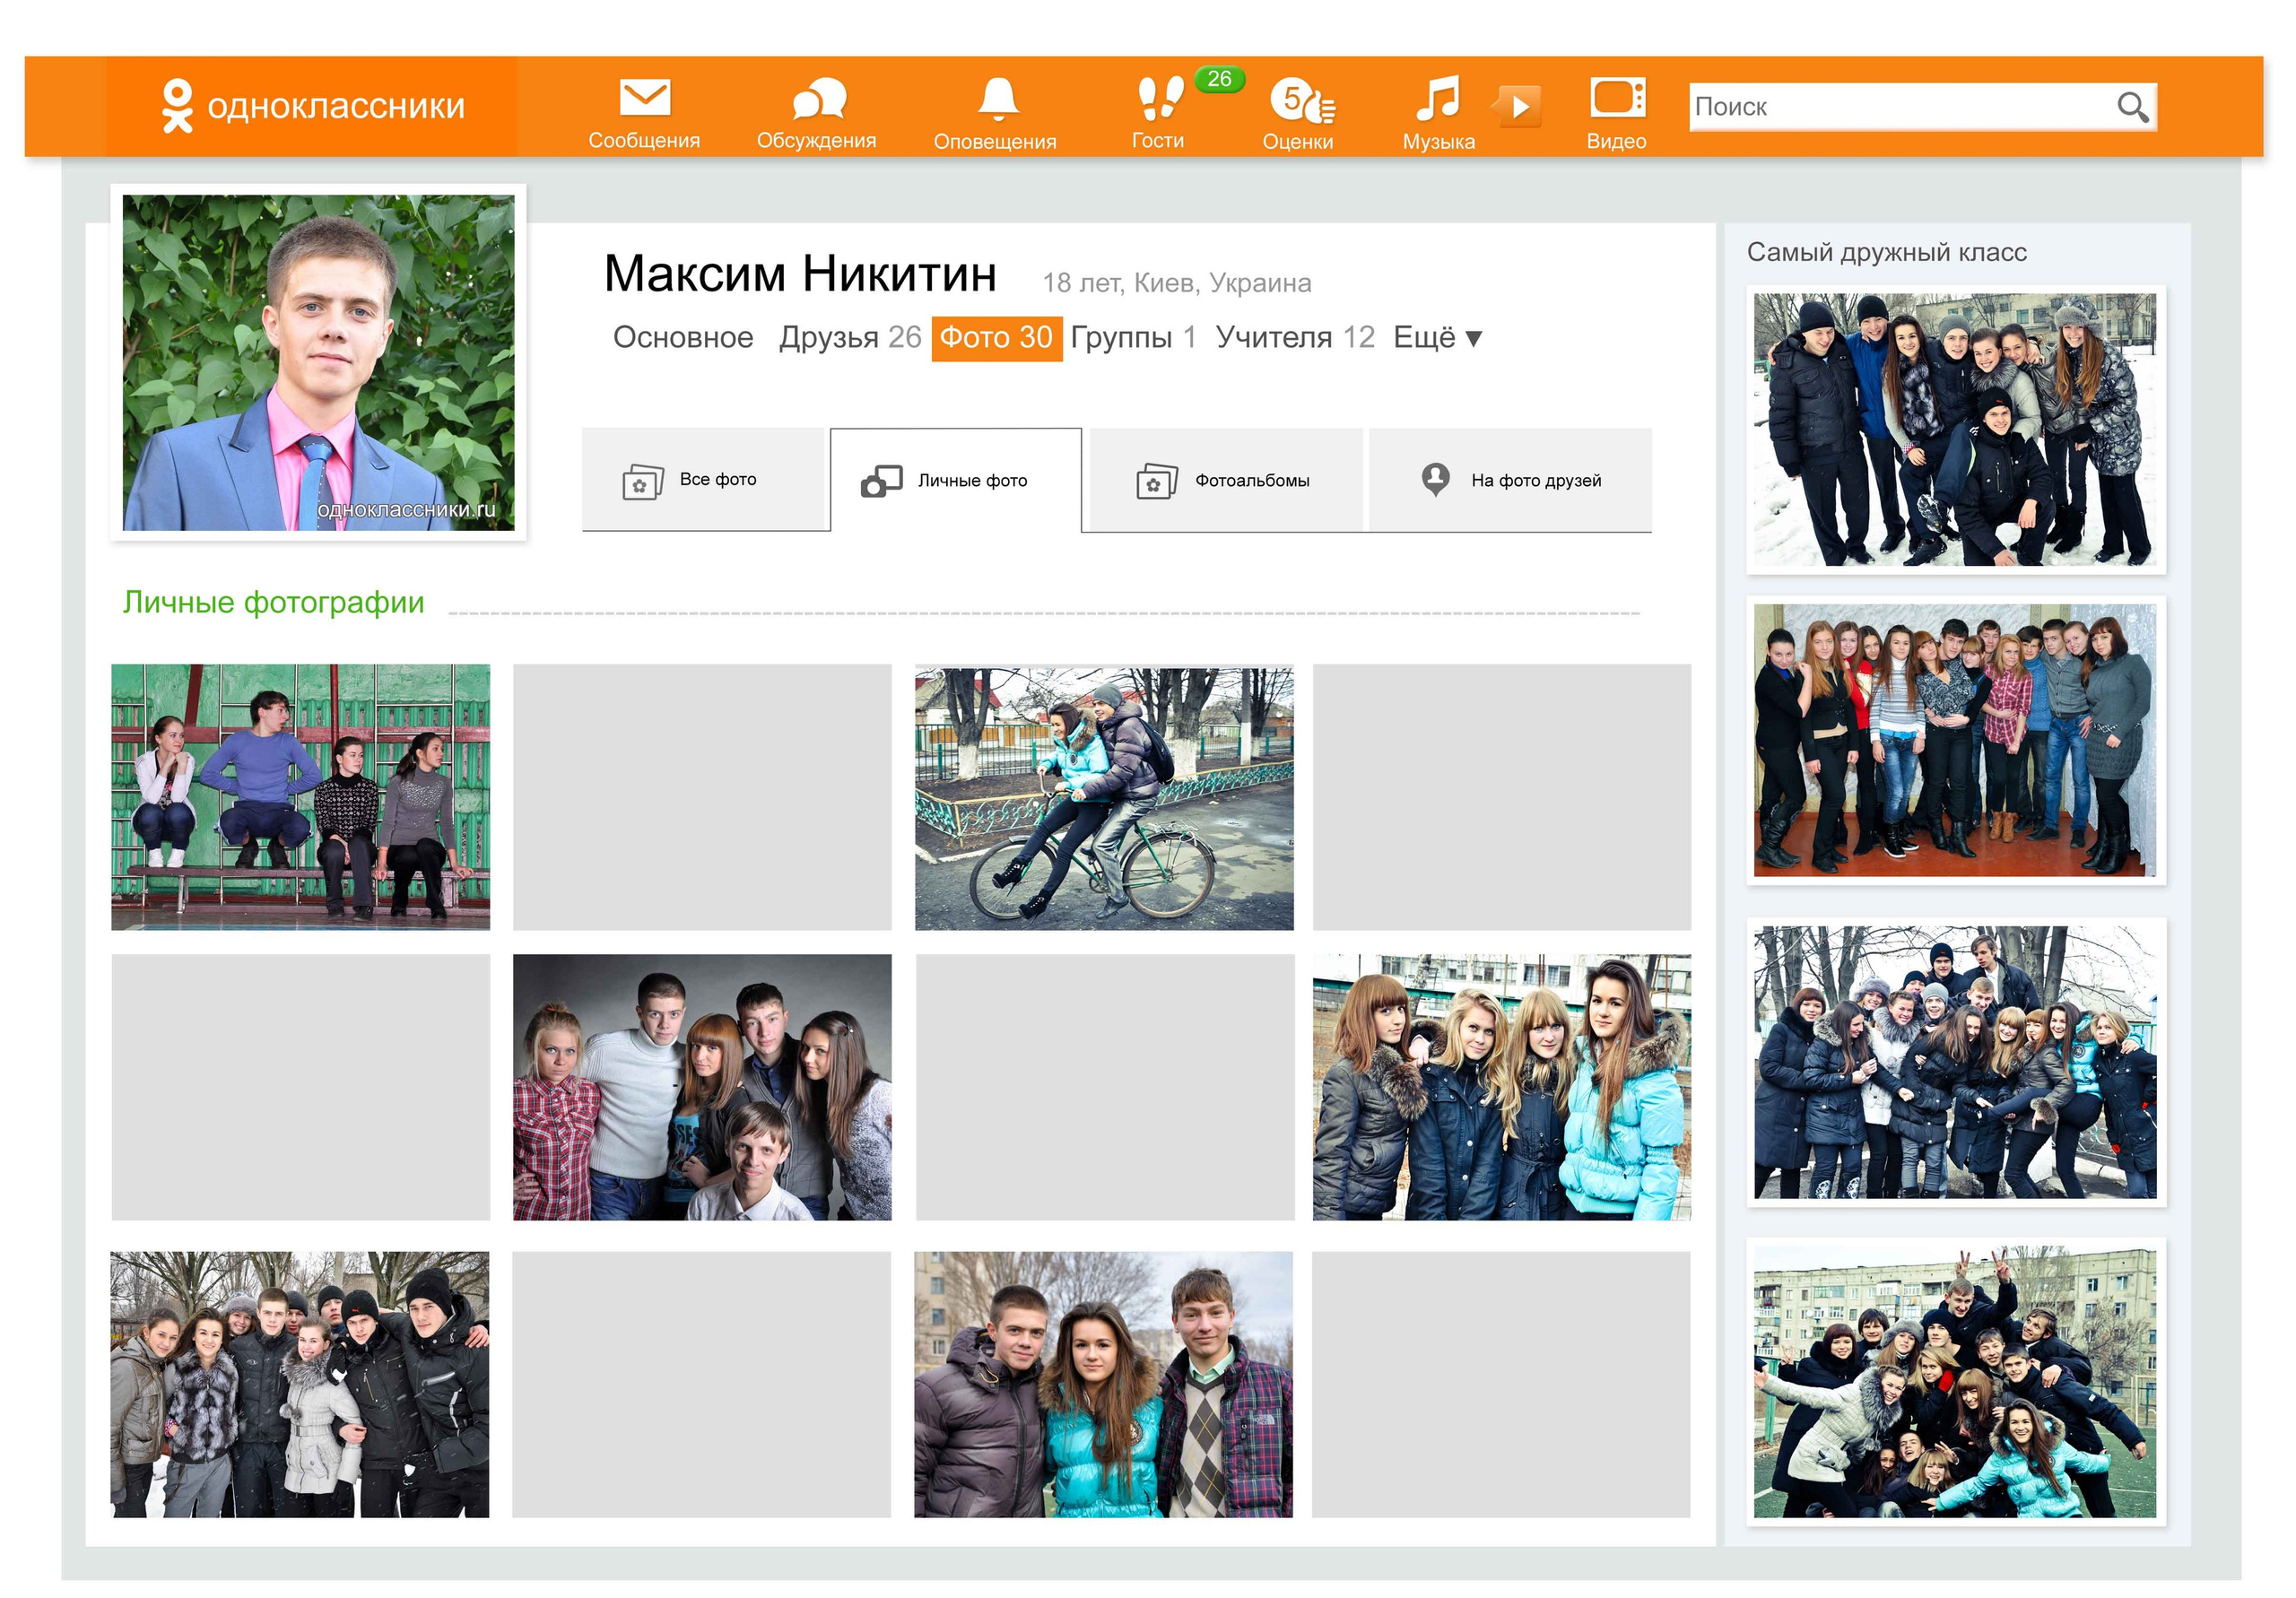
Task: Open Гости footprints icon
Action: pyautogui.click(x=1159, y=99)
